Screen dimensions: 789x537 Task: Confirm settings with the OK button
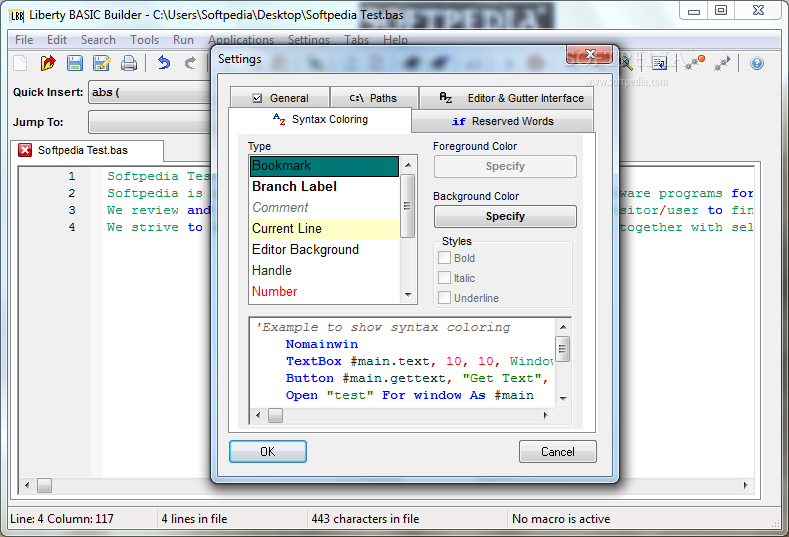tap(268, 451)
